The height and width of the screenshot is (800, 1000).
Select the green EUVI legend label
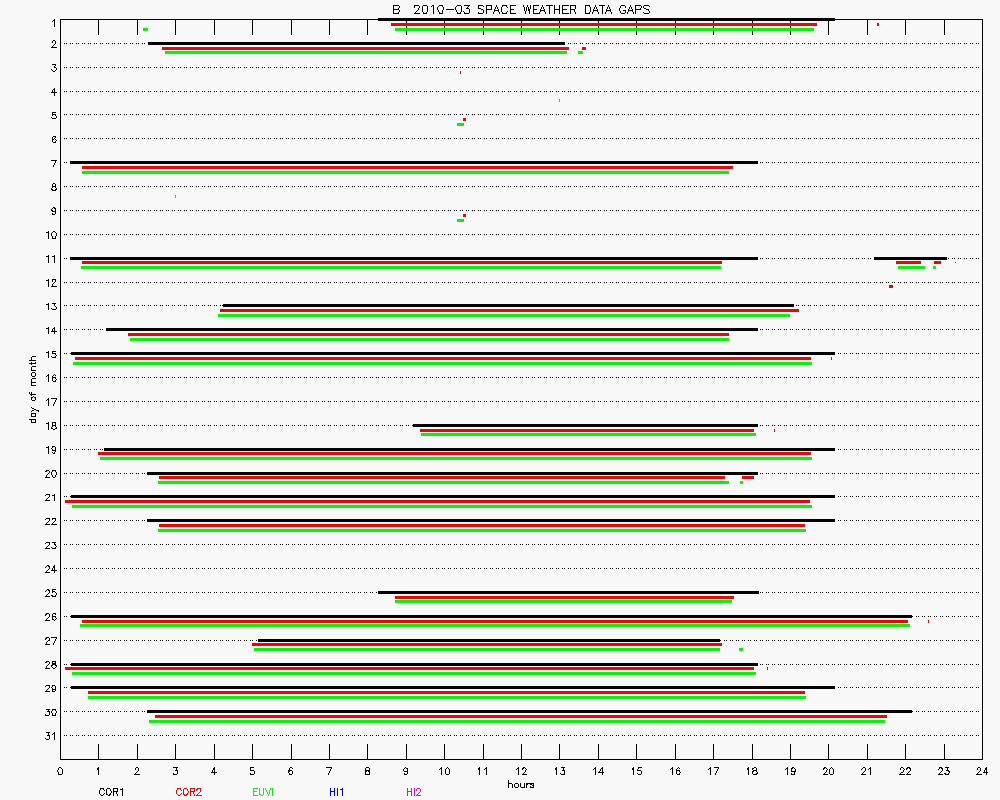tap(264, 792)
